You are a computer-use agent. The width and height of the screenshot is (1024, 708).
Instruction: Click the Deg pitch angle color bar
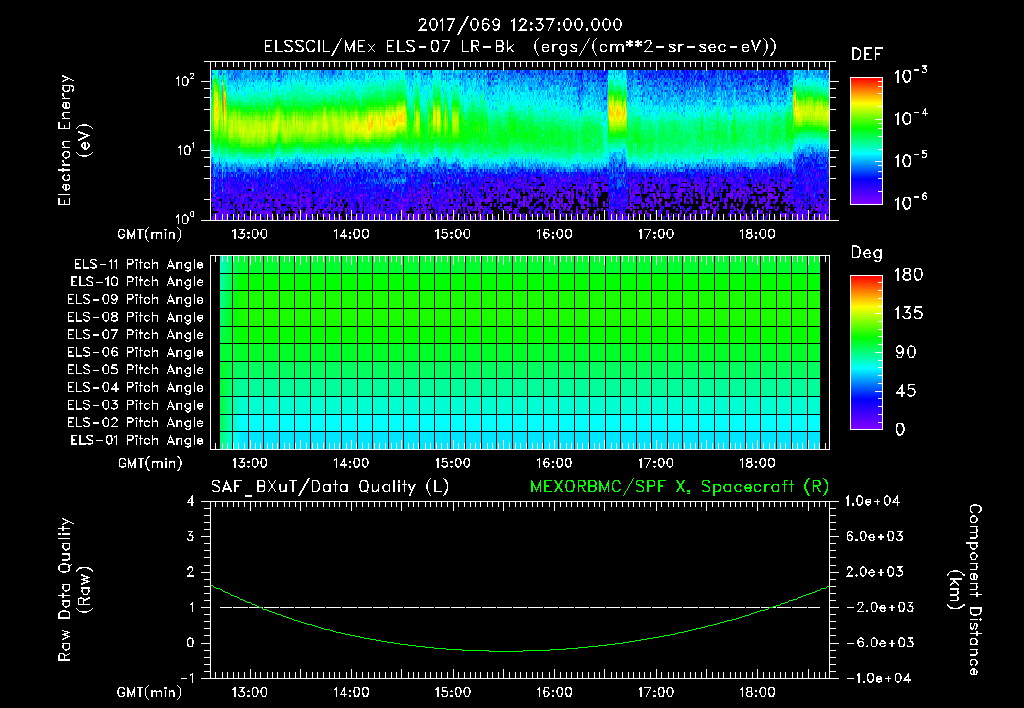click(866, 353)
